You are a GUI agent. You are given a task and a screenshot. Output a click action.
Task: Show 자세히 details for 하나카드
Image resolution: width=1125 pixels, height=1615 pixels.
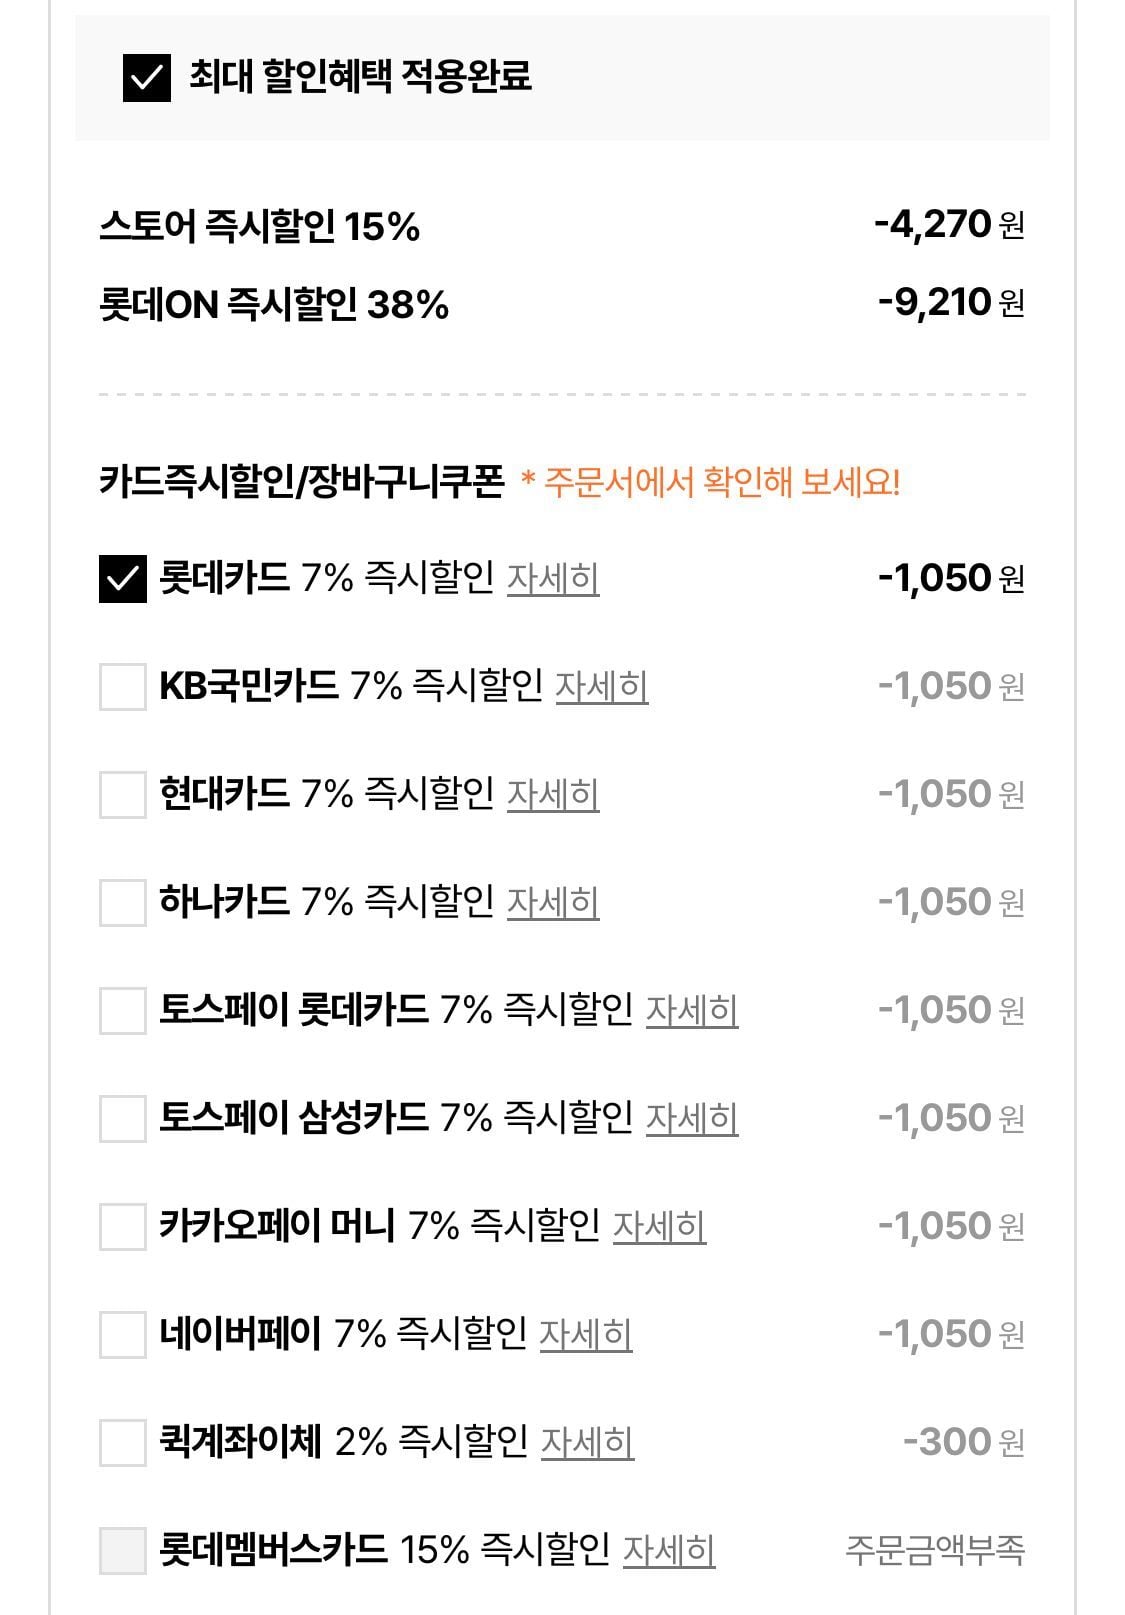pos(553,903)
